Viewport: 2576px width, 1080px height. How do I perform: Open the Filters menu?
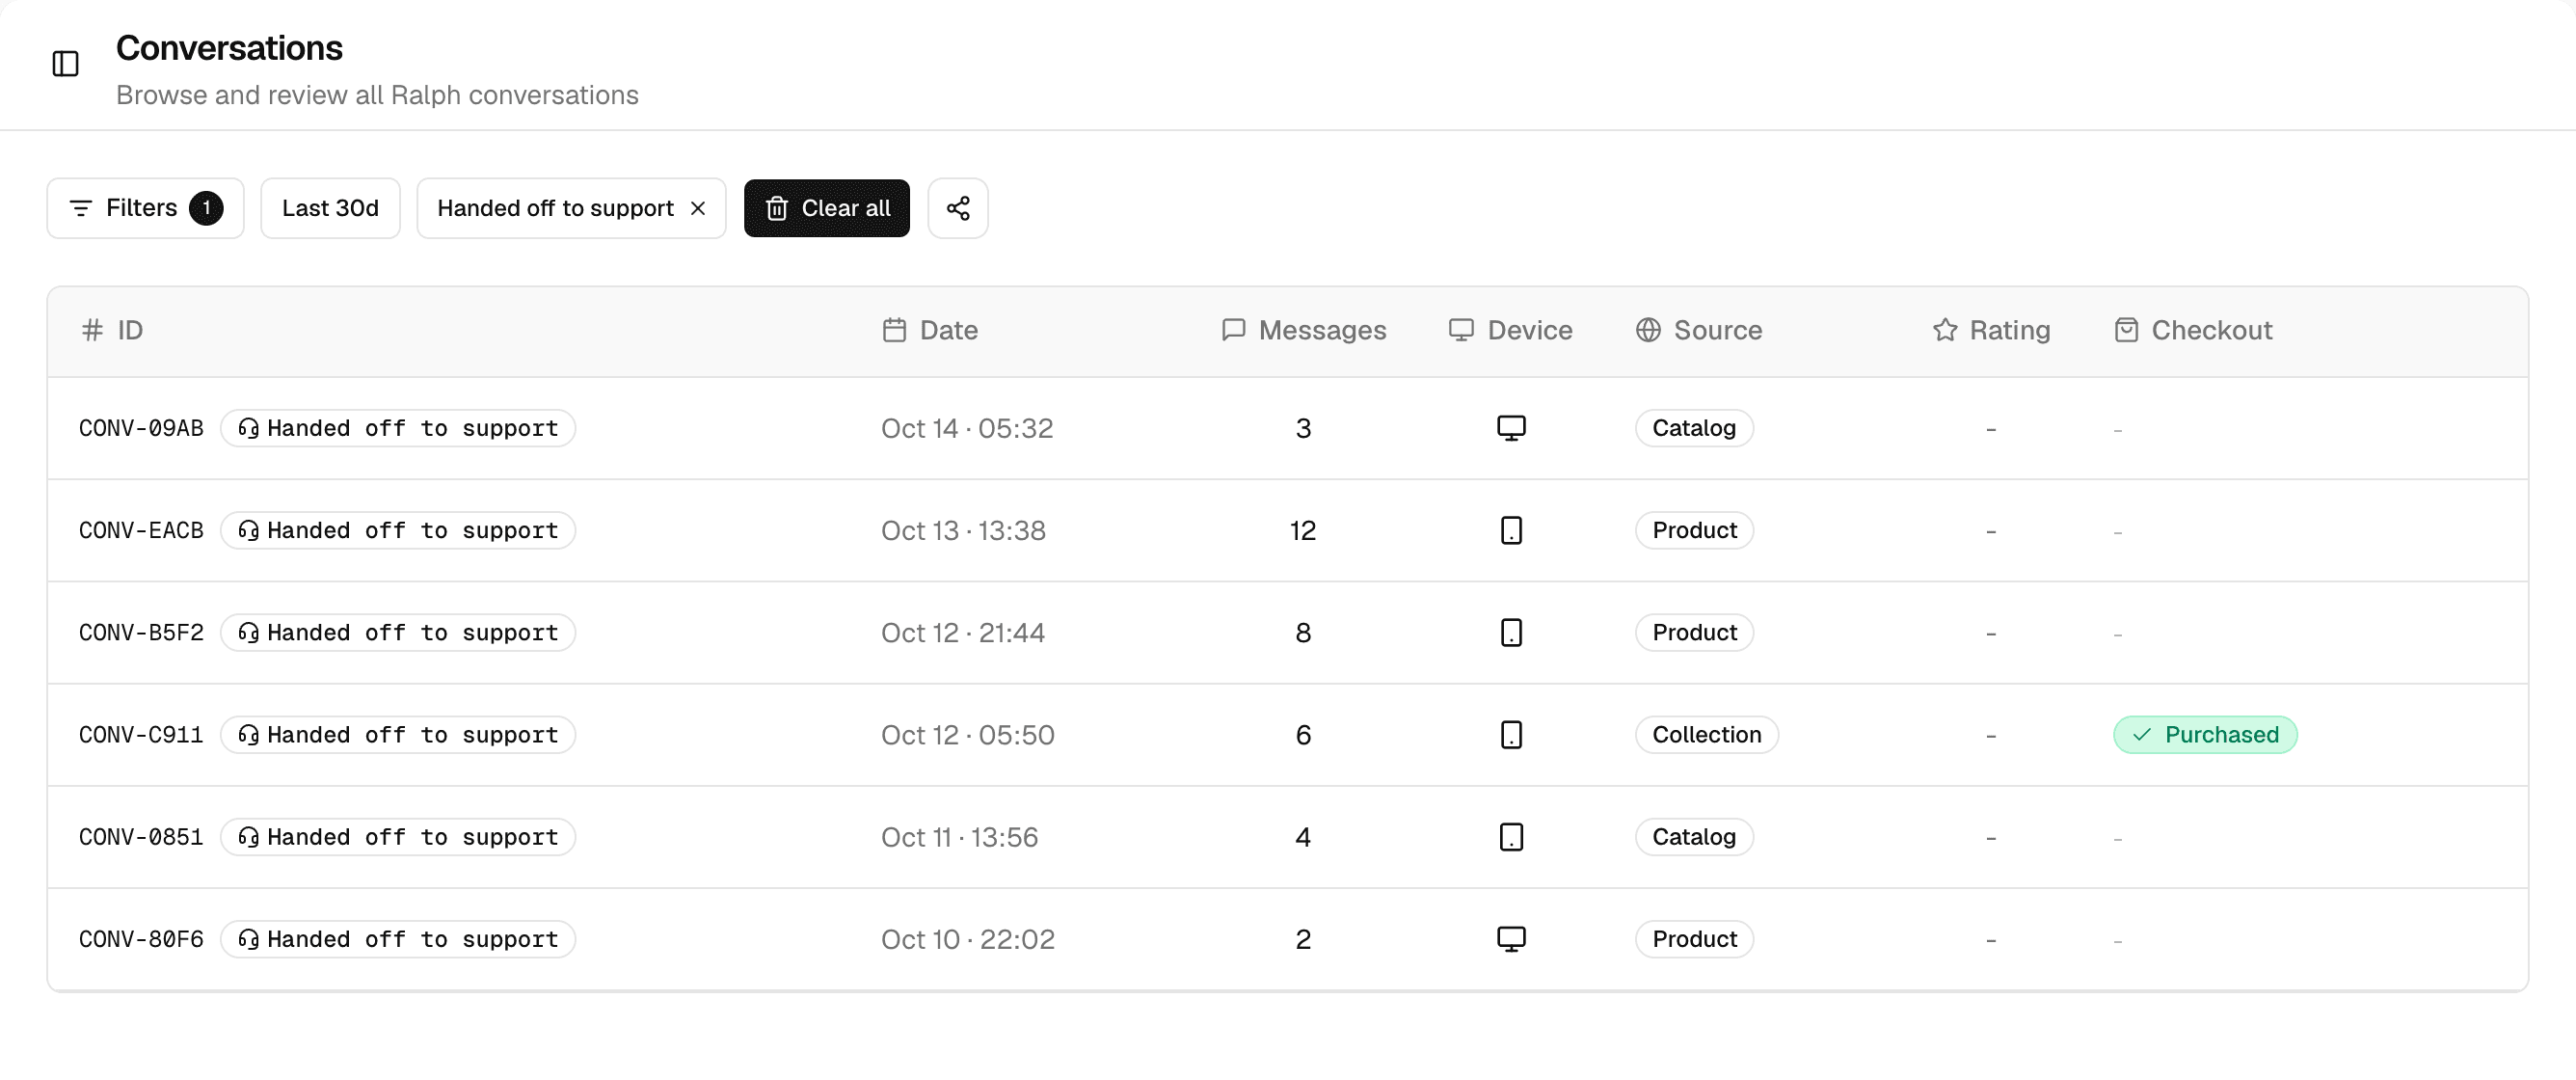[145, 208]
